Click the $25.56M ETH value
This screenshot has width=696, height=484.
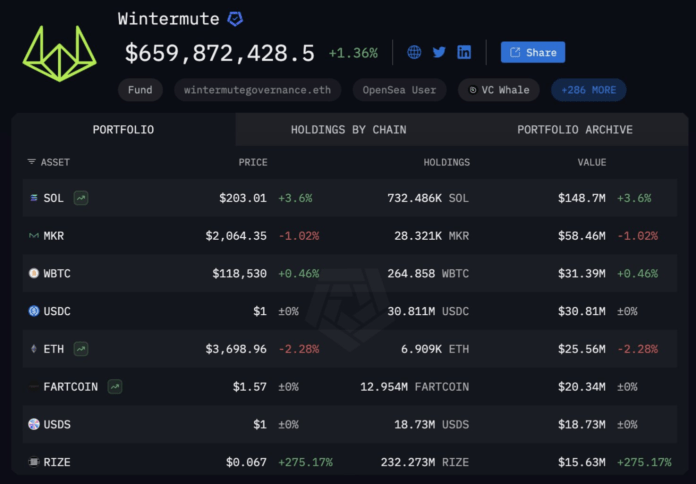(582, 349)
